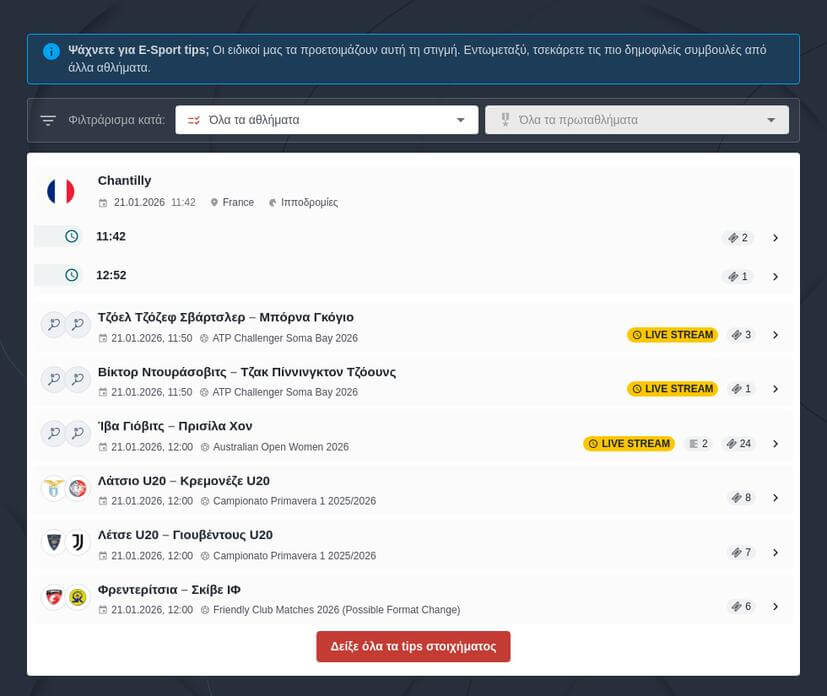This screenshot has width=827, height=696.
Task: Click the Fredericia club logo
Action: tap(53, 597)
